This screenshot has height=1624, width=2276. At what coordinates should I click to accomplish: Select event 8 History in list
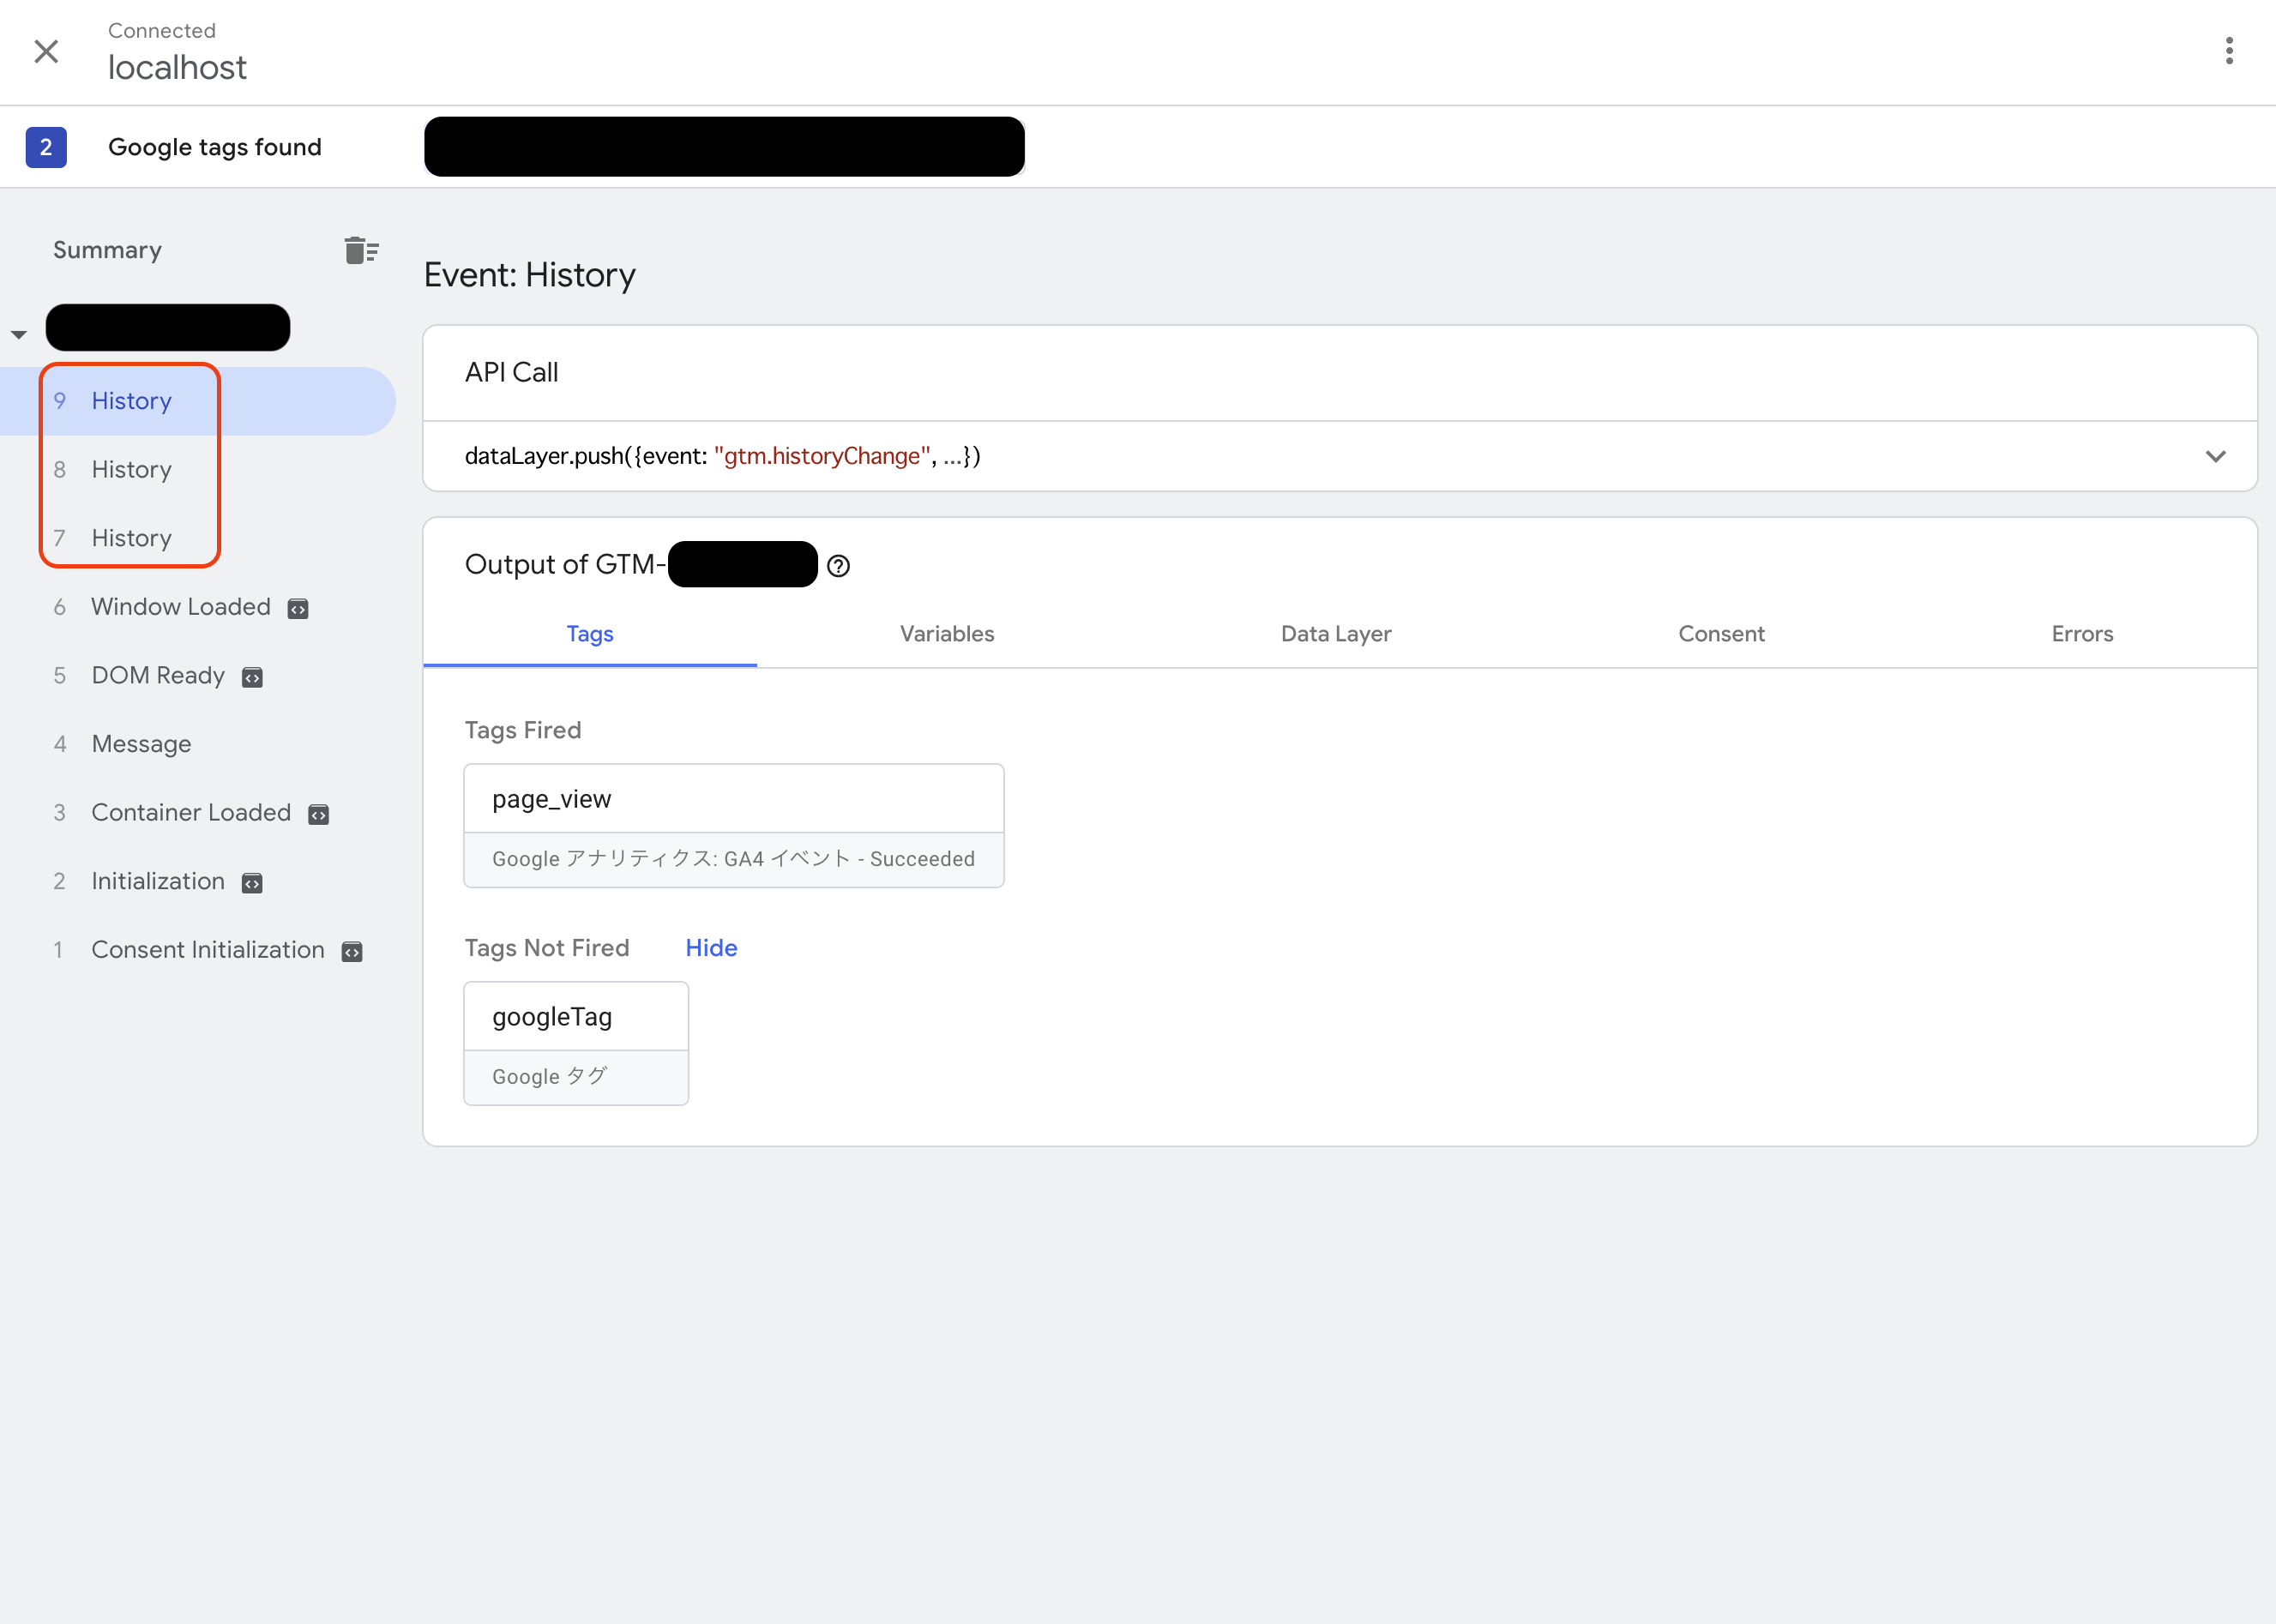131,469
